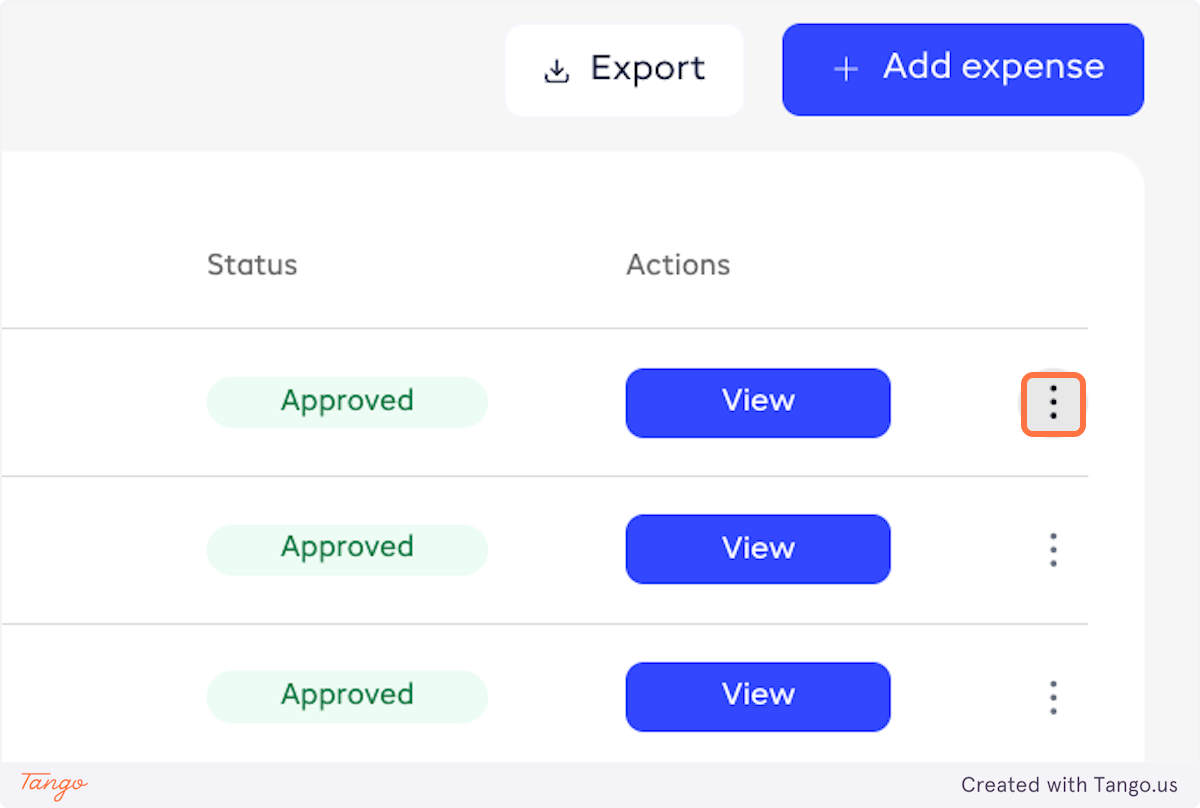Image resolution: width=1200 pixels, height=808 pixels.
Task: View the first approved expense
Action: 757,402
